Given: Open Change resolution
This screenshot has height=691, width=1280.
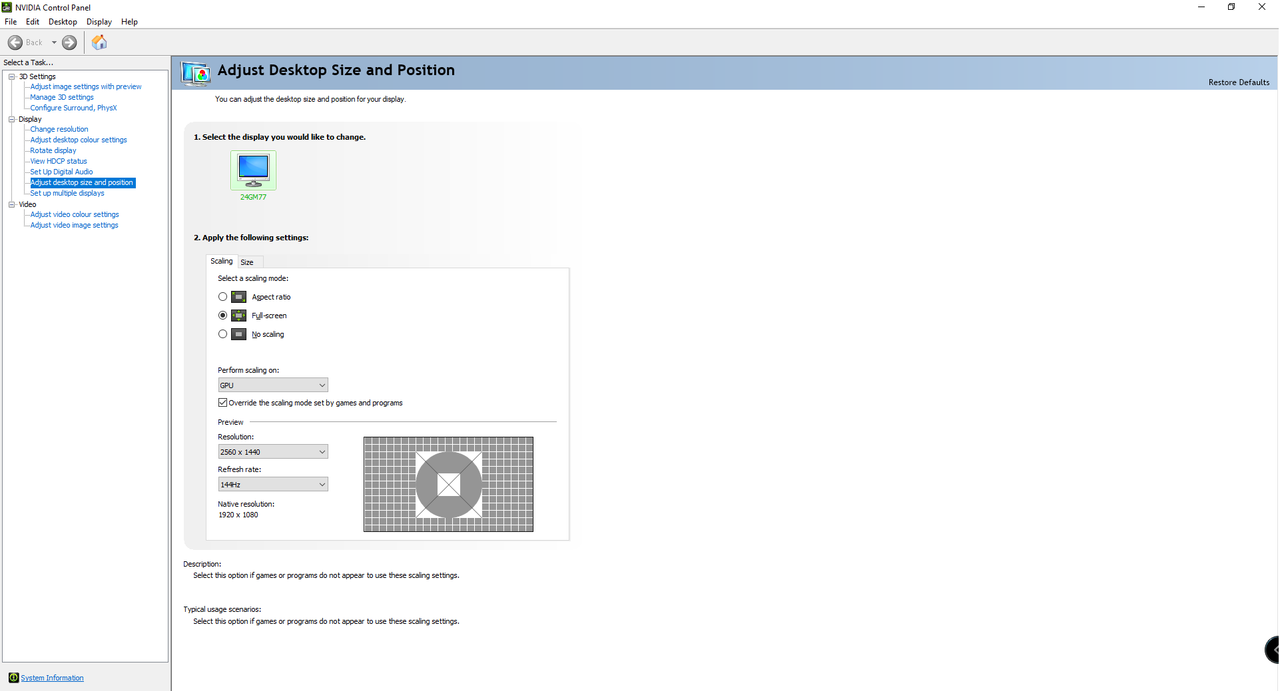Looking at the screenshot, I should 59,129.
